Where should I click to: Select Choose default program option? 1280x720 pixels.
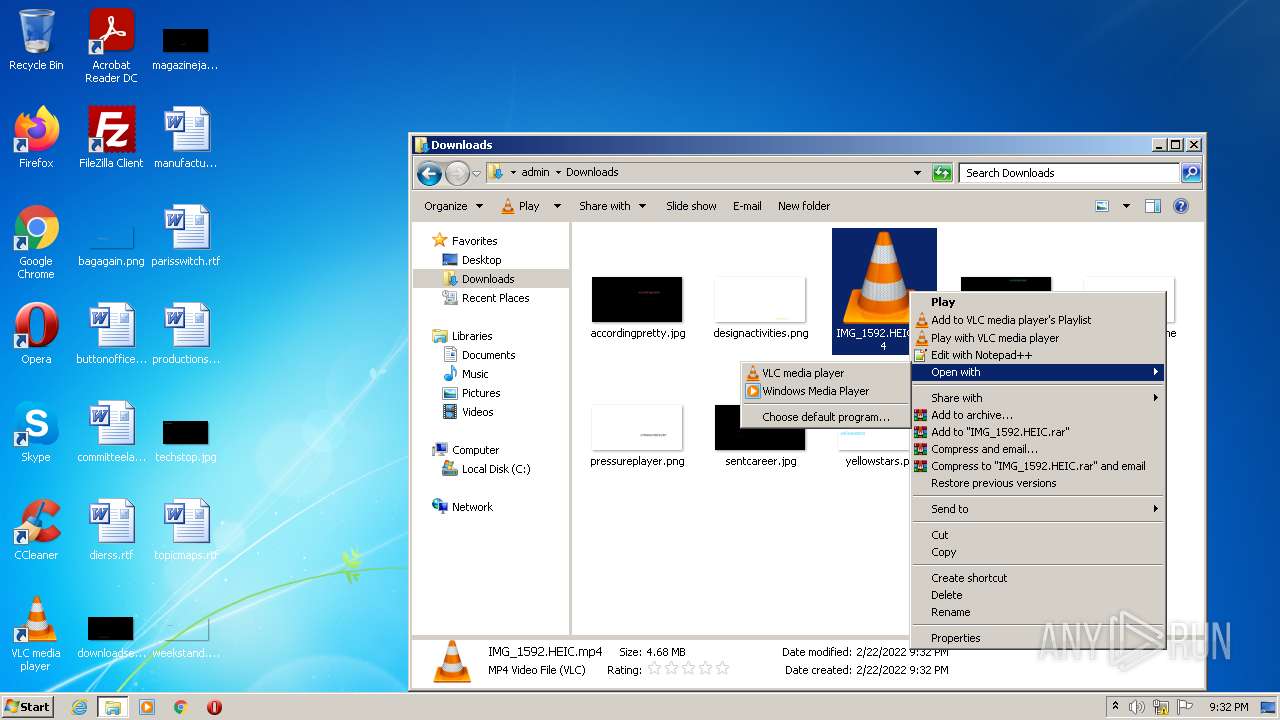pos(824,417)
